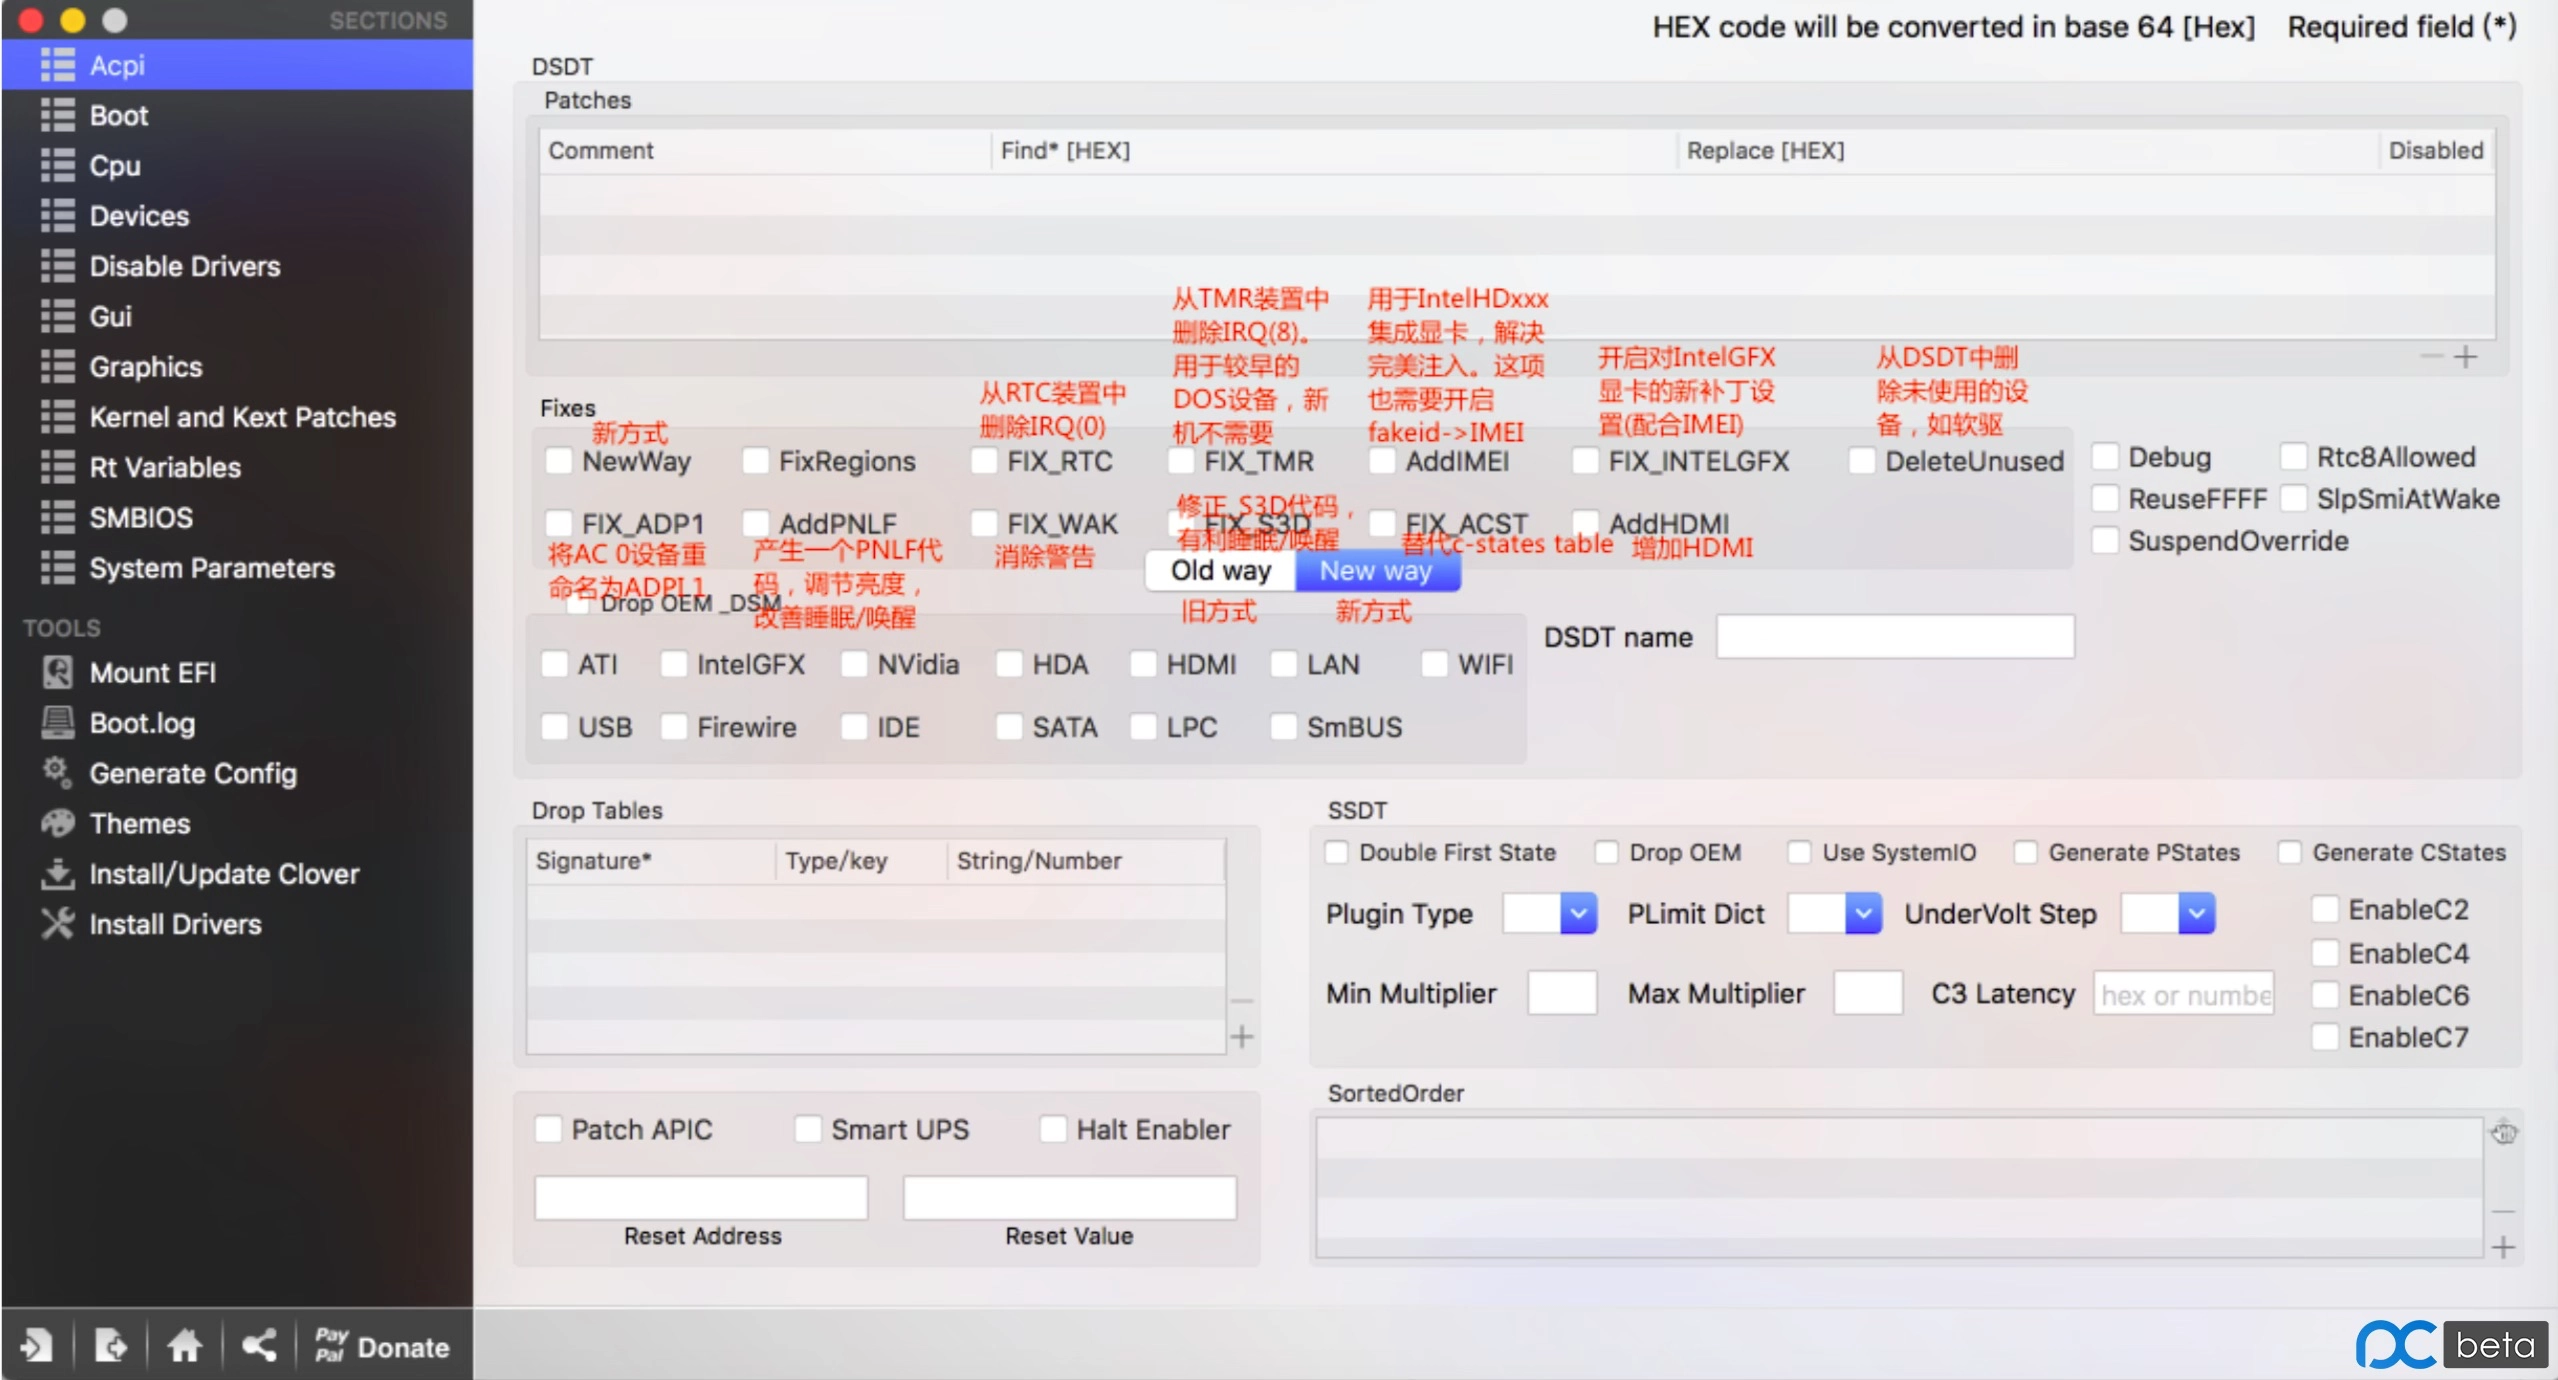Remove a DSDT patch row with minus

tap(2431, 357)
